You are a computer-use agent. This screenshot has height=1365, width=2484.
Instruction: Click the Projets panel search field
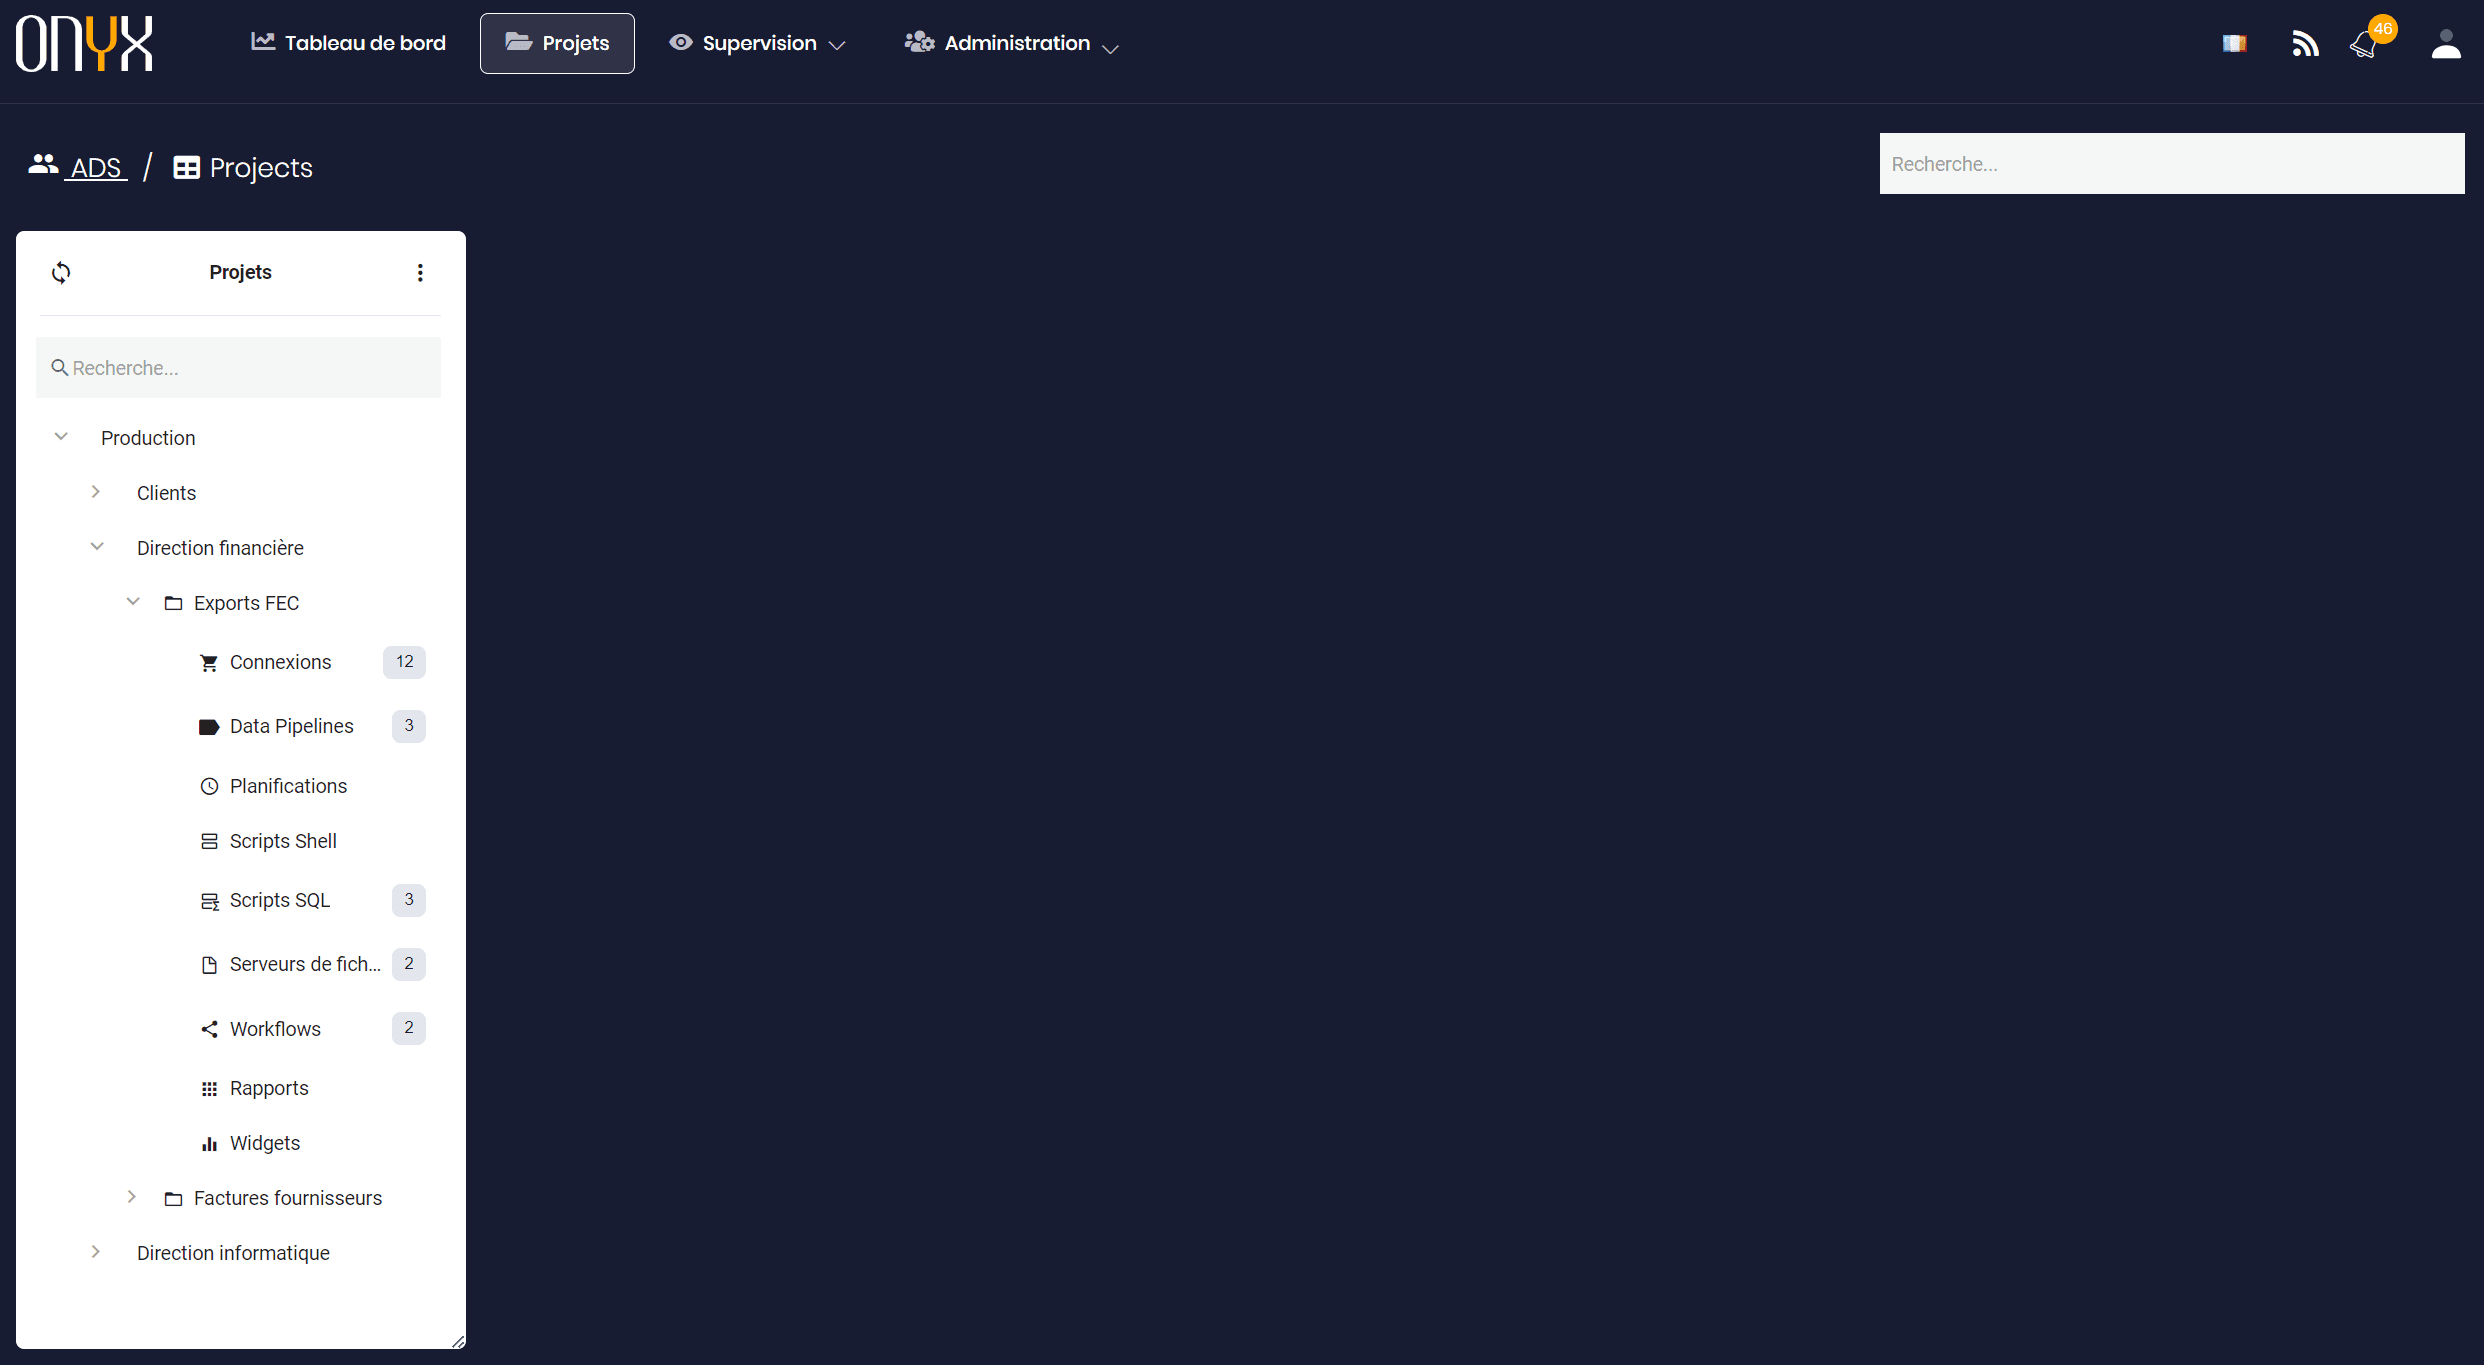[238, 367]
